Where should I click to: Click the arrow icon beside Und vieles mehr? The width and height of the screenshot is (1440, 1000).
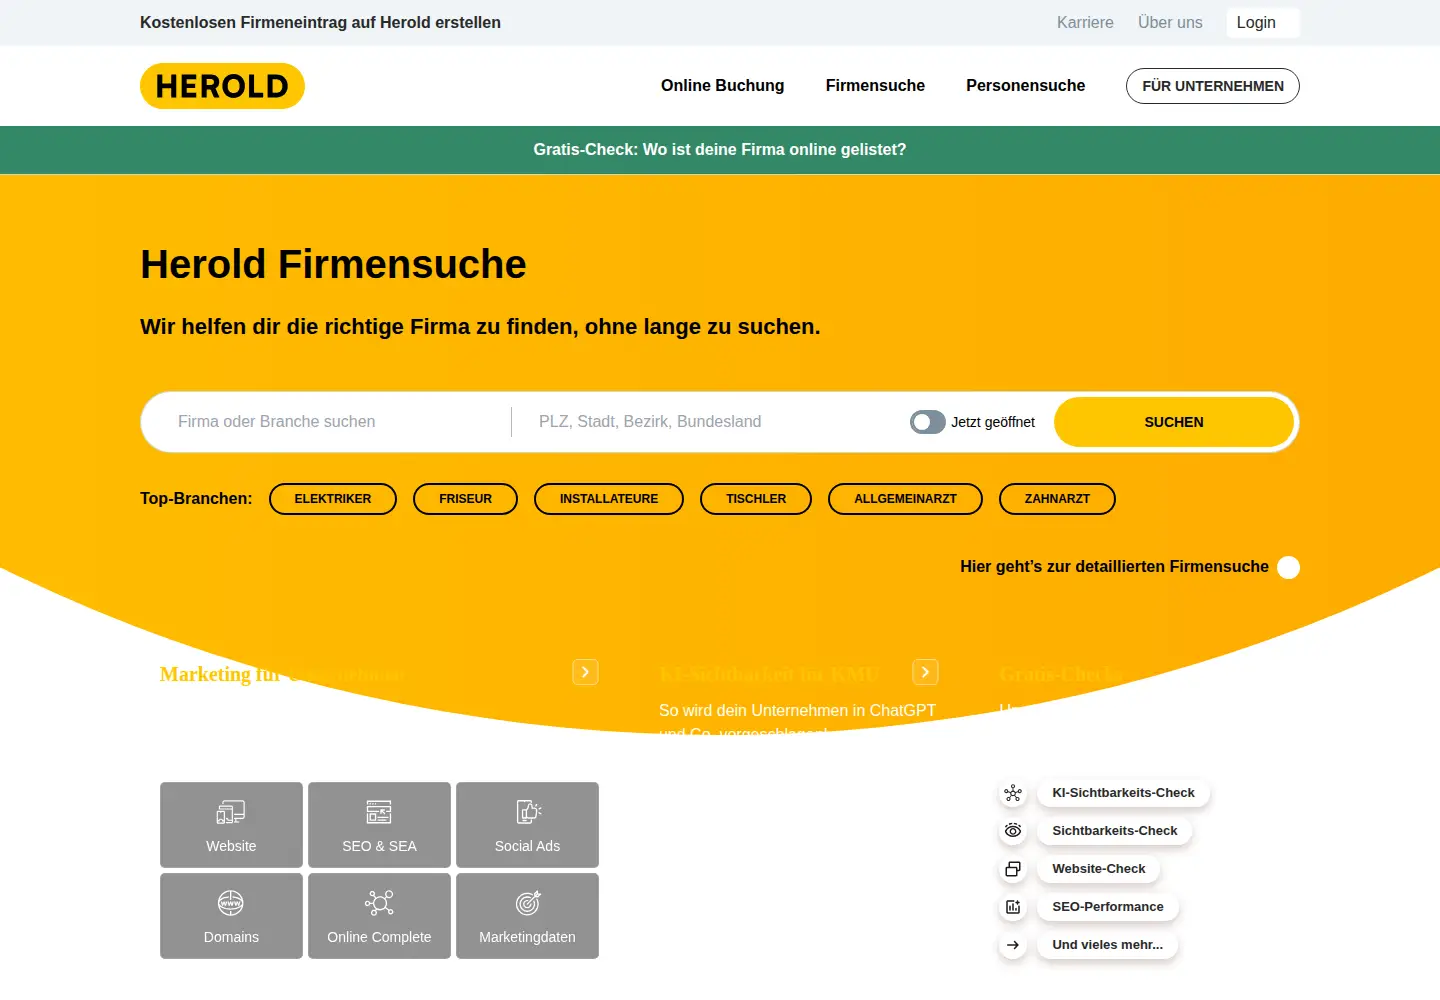coord(1013,945)
